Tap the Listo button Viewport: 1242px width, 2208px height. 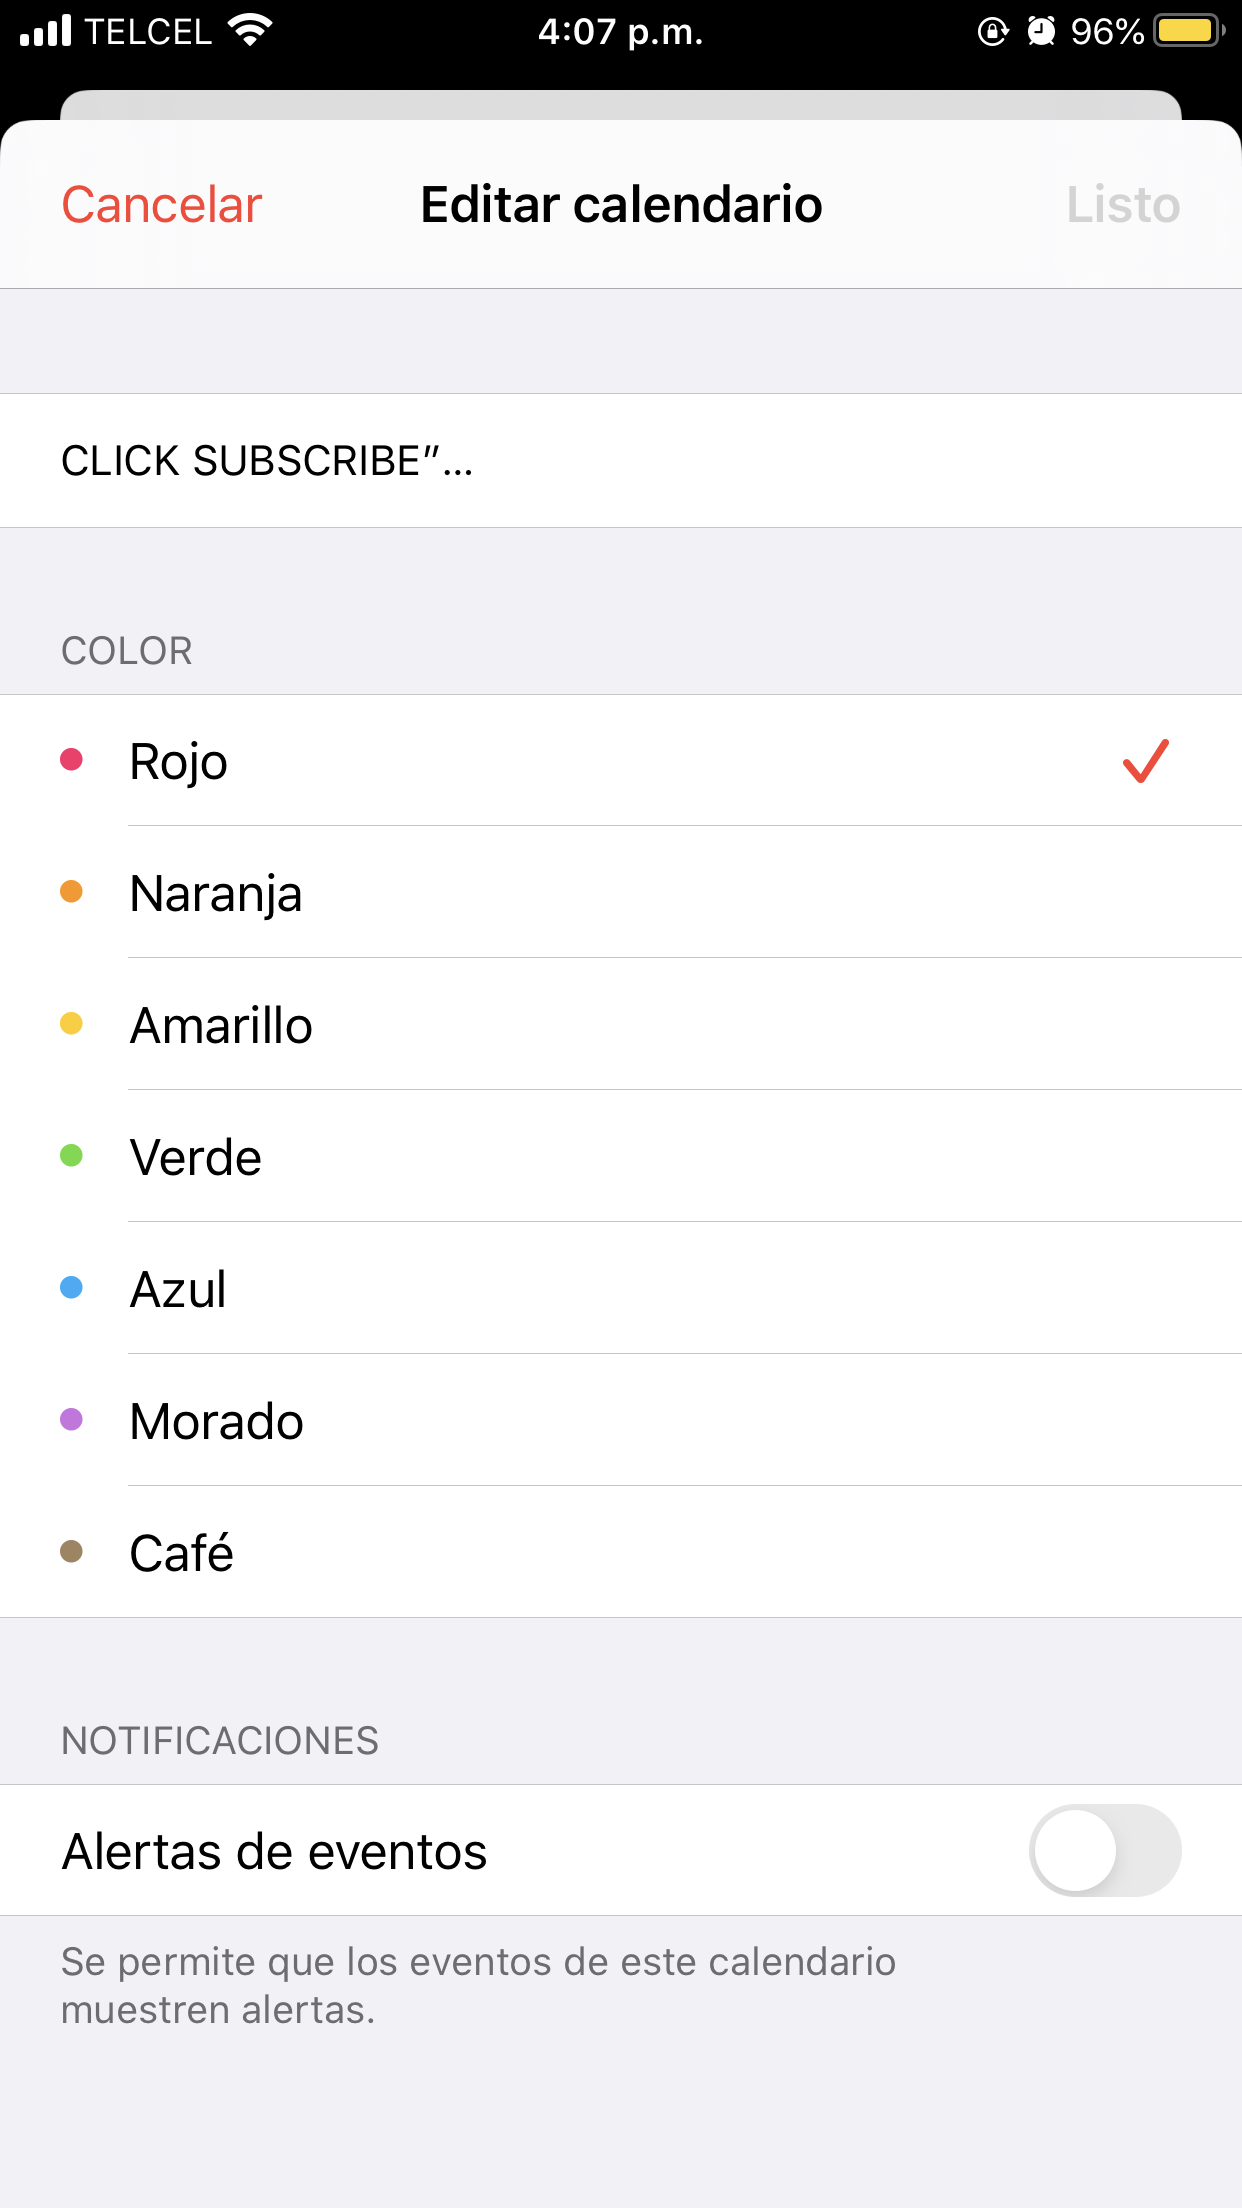point(1122,205)
